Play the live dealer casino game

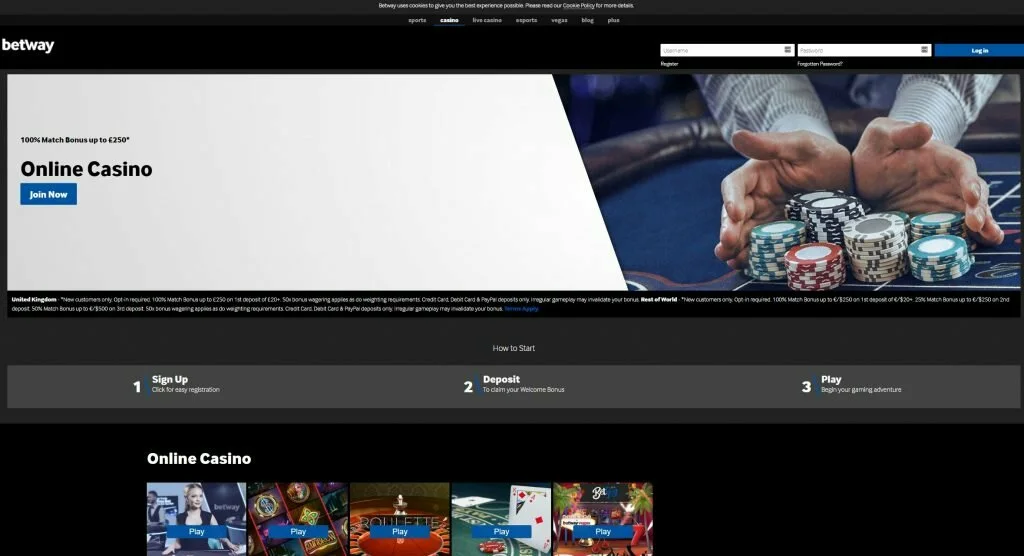point(197,532)
